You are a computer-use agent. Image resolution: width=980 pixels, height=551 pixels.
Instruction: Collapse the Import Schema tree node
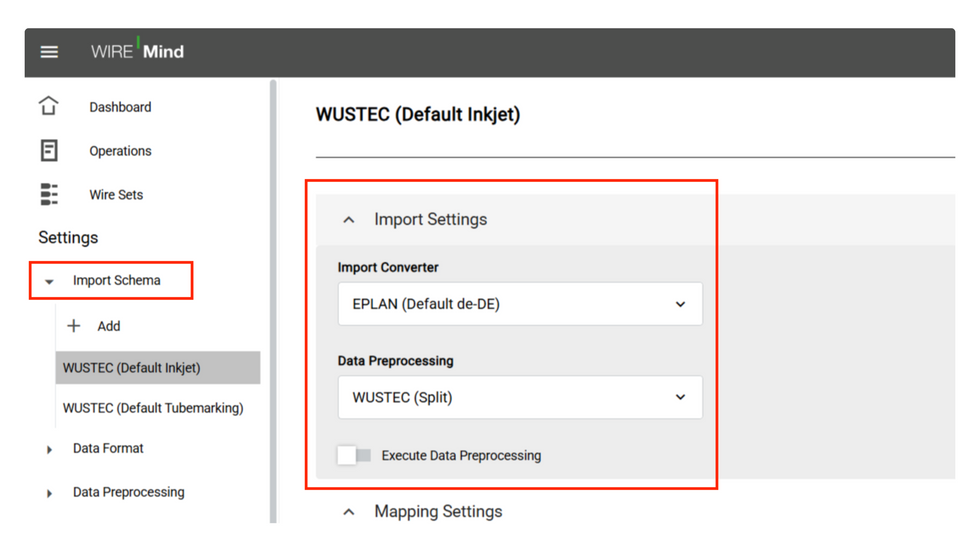click(49, 282)
